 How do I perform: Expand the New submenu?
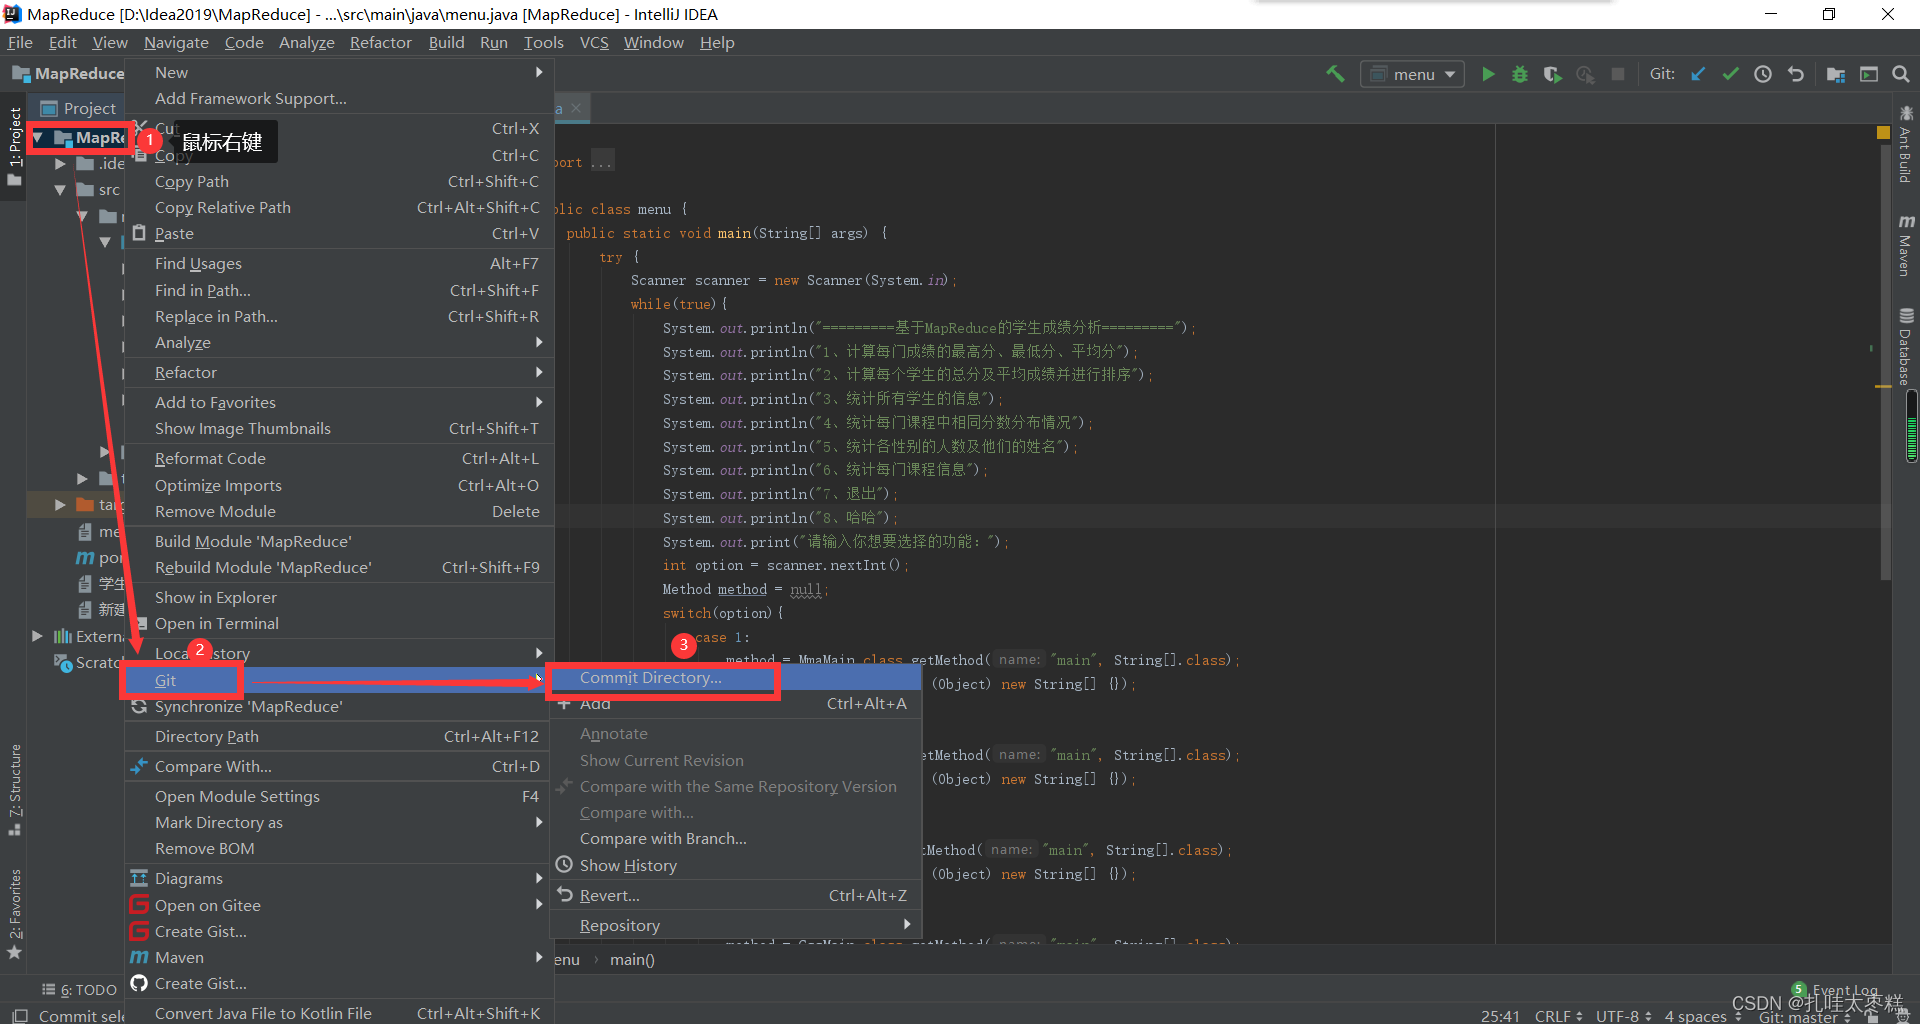point(340,72)
